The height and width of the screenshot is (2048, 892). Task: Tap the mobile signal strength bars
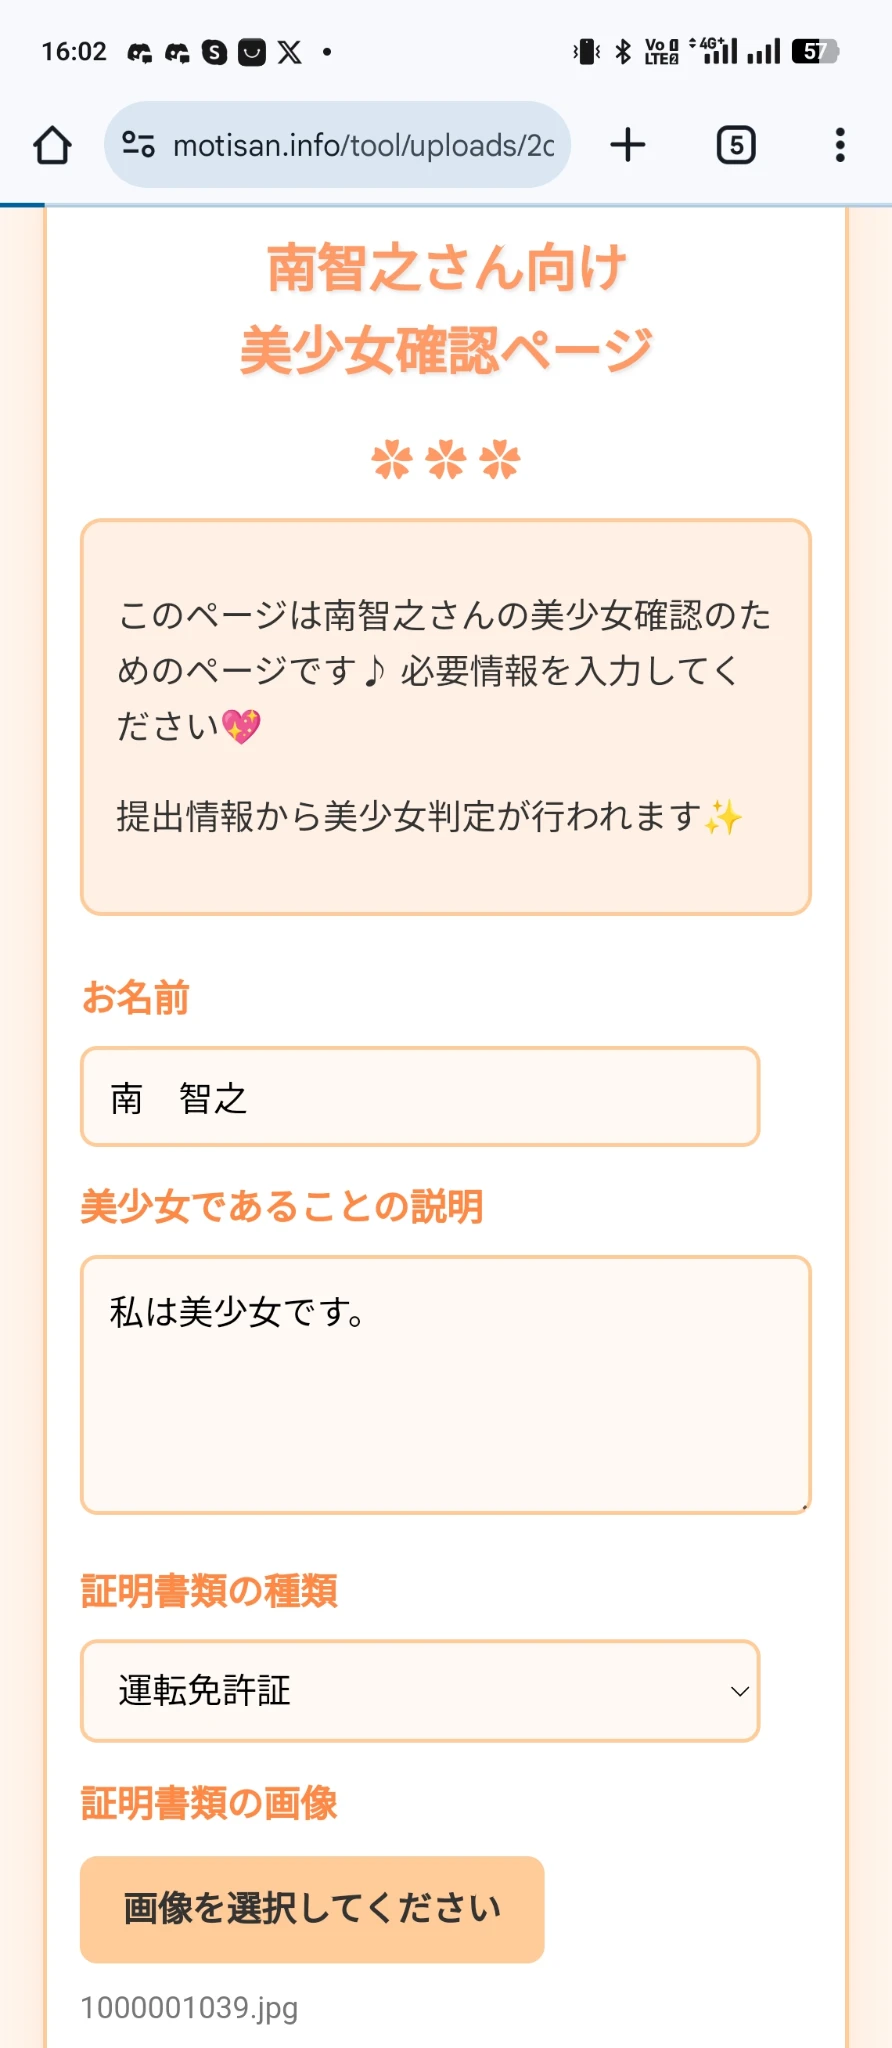[764, 51]
